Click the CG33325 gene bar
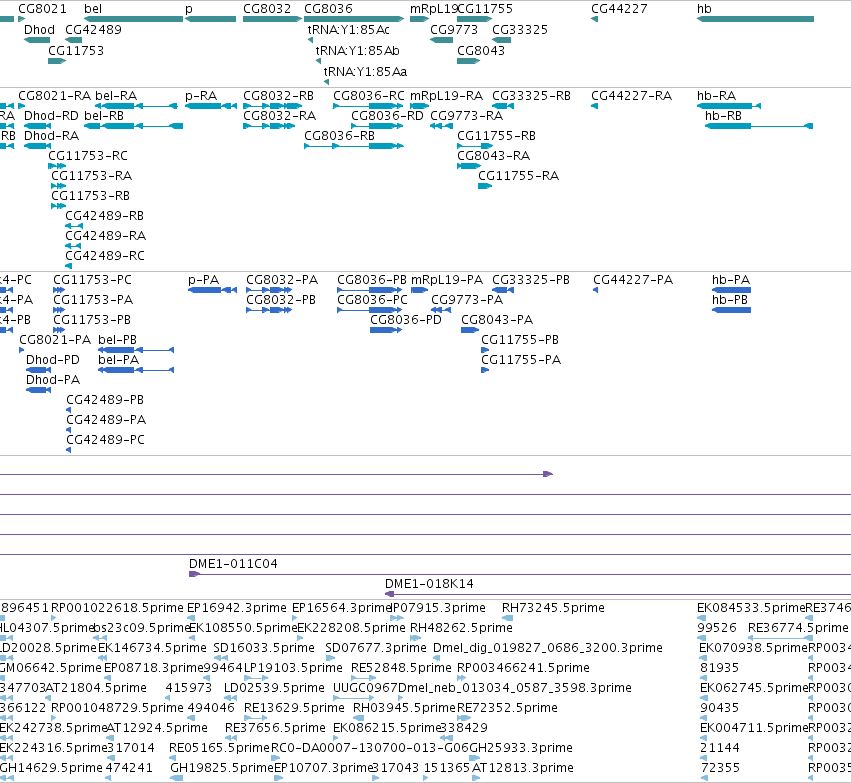The width and height of the screenshot is (851, 783). coord(501,40)
